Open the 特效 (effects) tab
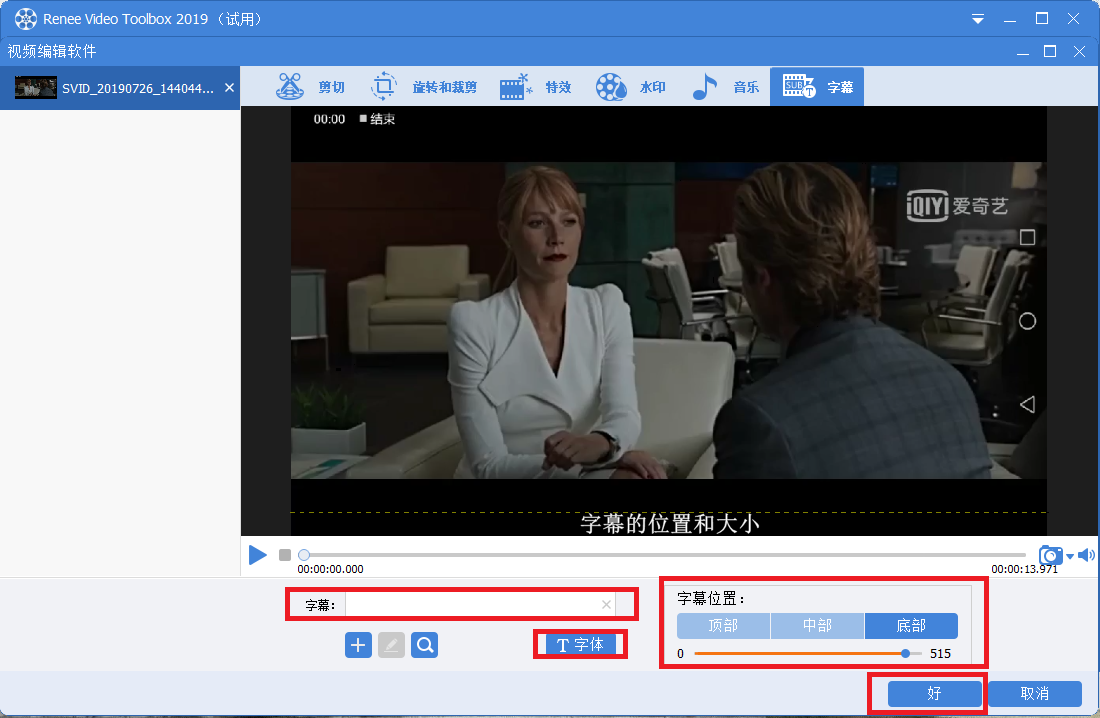The width and height of the screenshot is (1100, 718). [535, 87]
